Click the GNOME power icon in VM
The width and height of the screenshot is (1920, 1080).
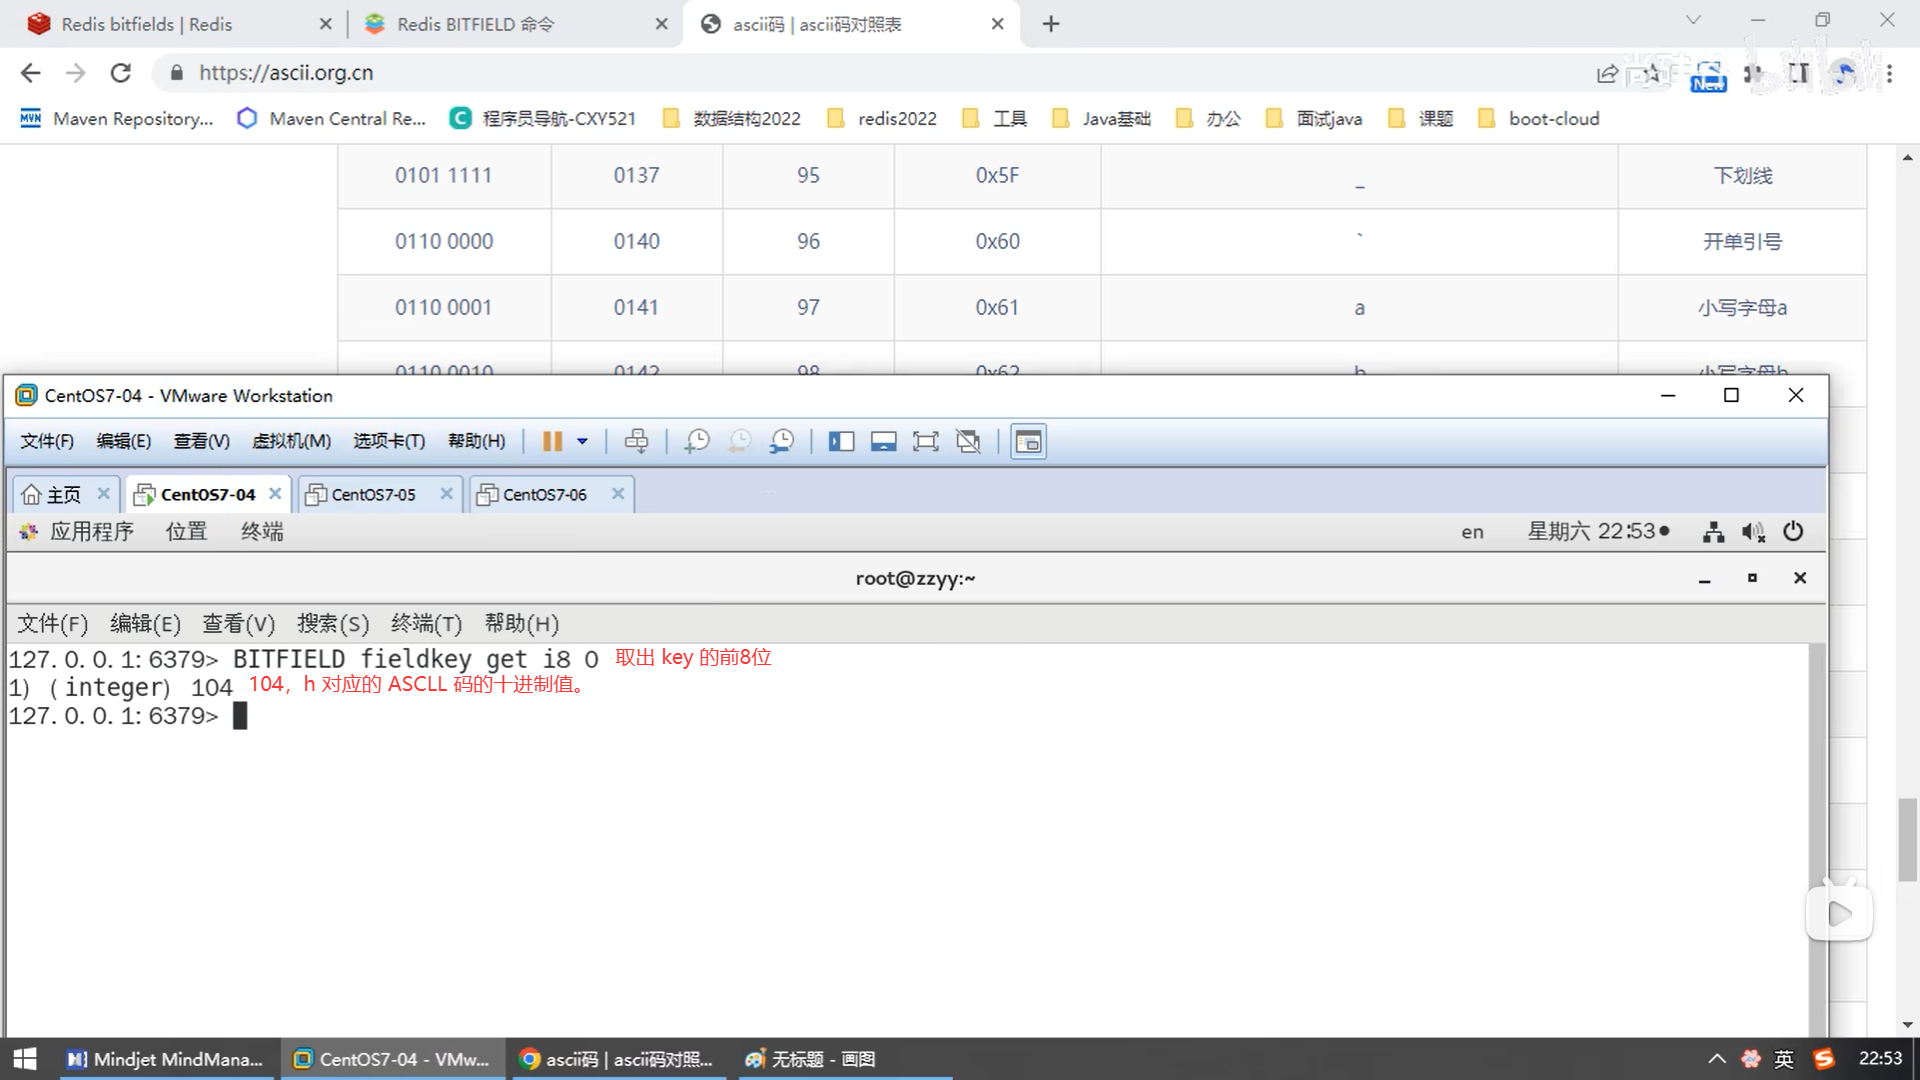[1793, 531]
